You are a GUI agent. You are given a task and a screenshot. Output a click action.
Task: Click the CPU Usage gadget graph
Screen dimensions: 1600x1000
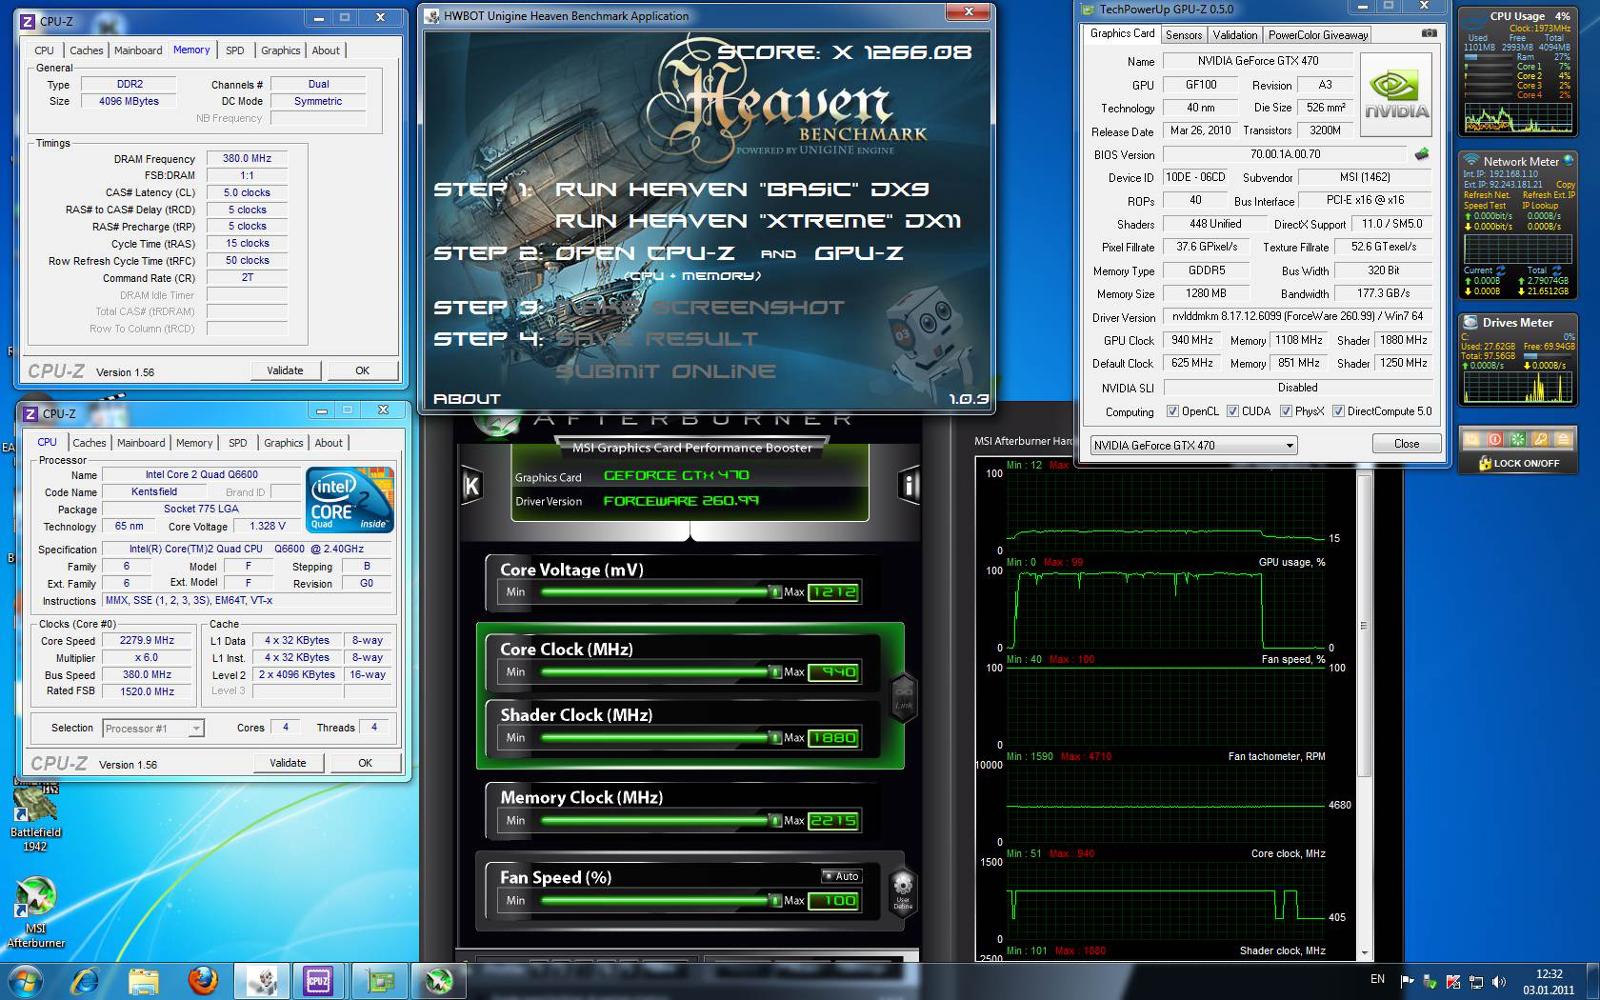pyautogui.click(x=1518, y=118)
